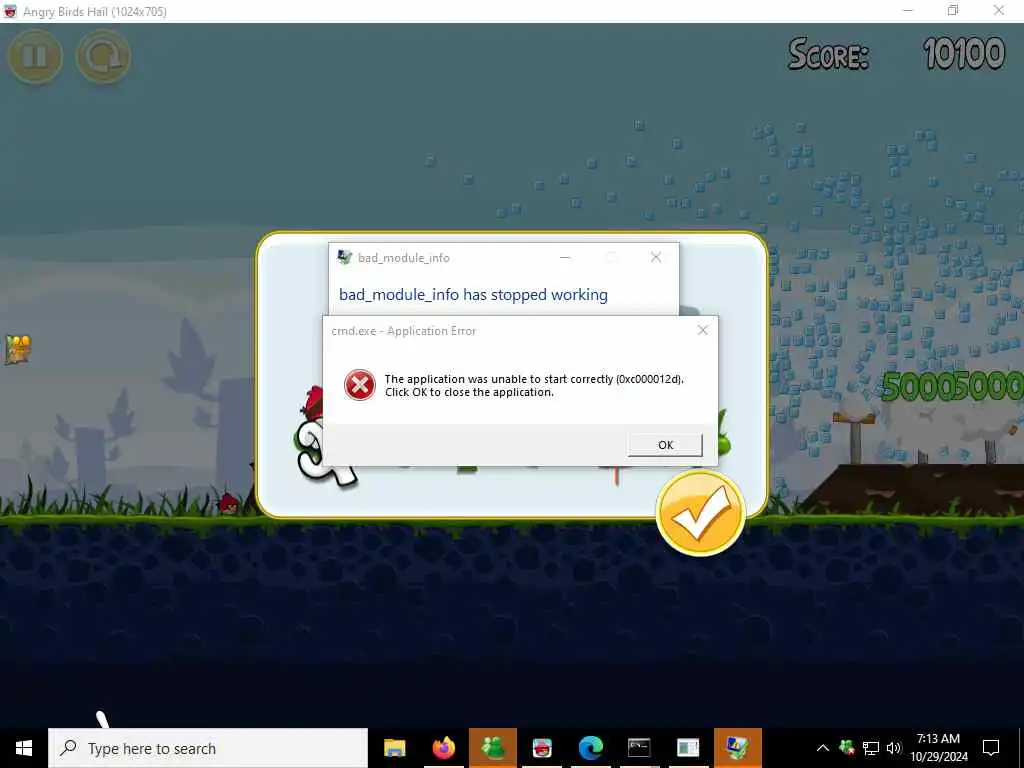This screenshot has width=1024, height=768.
Task: Open the command prompt taskbar icon
Action: (x=639, y=748)
